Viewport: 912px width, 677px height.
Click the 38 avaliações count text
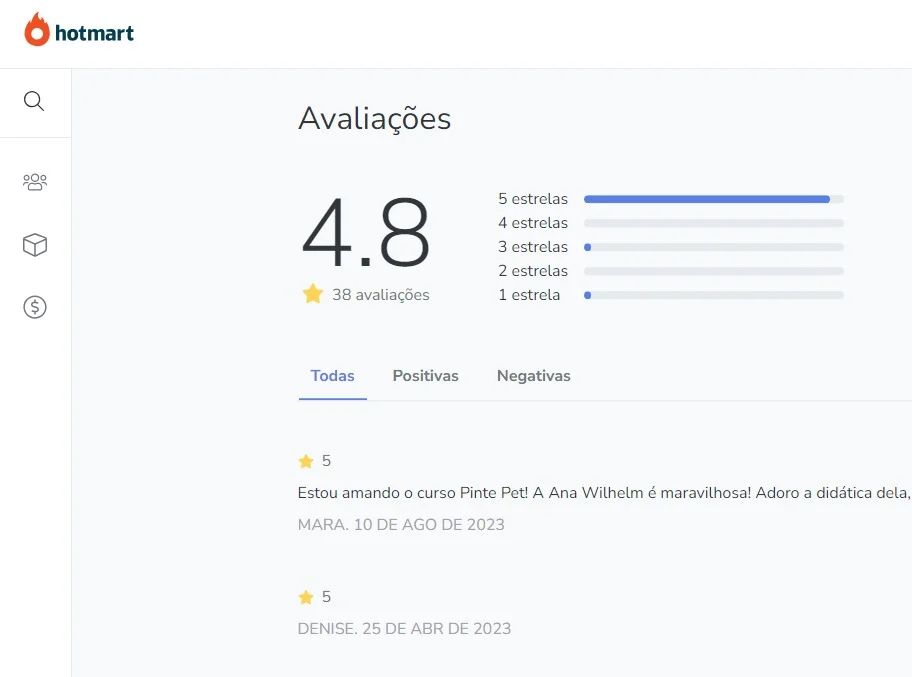(380, 295)
